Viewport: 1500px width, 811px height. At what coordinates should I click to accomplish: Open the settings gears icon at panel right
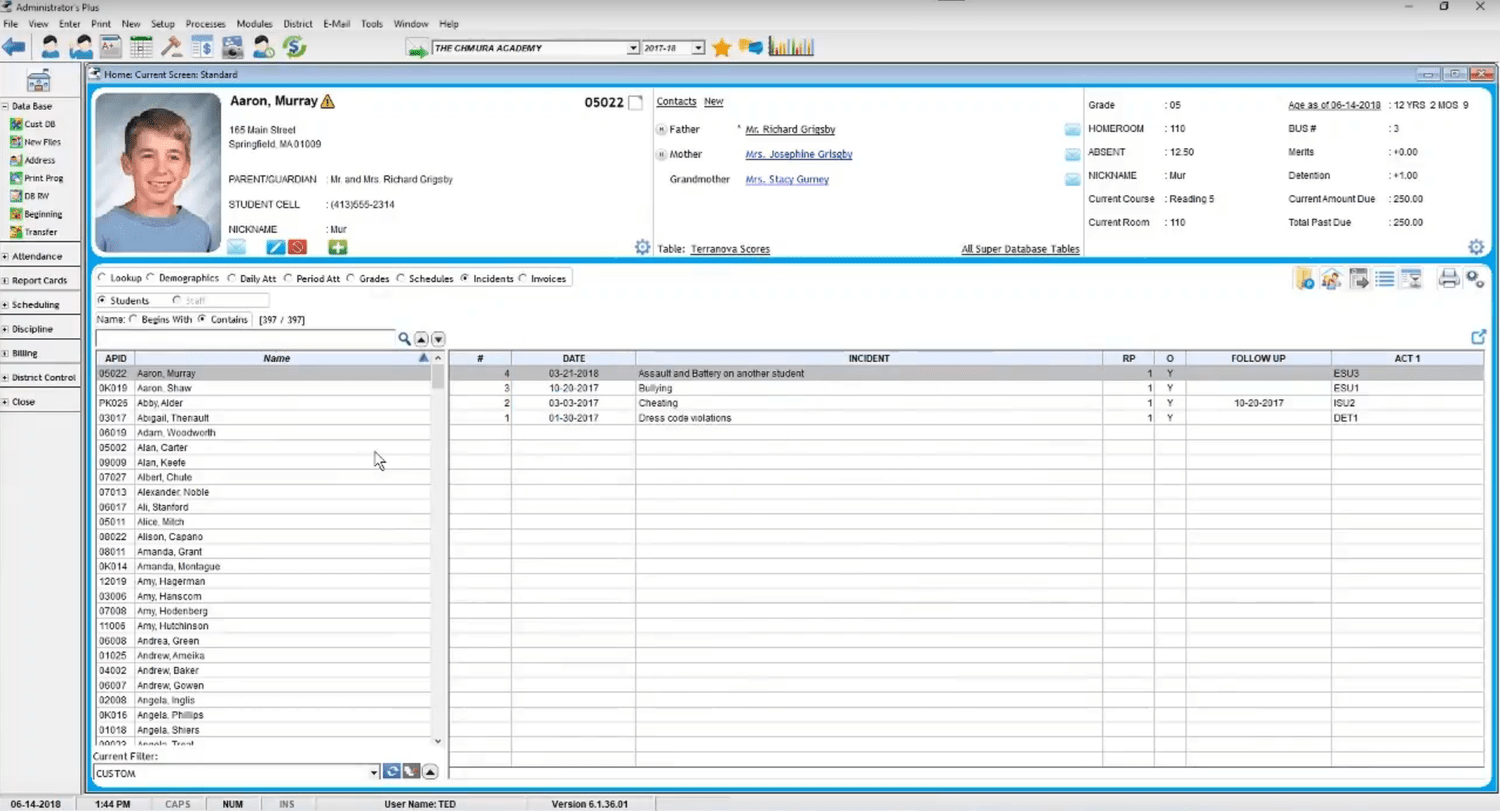pos(1474,279)
